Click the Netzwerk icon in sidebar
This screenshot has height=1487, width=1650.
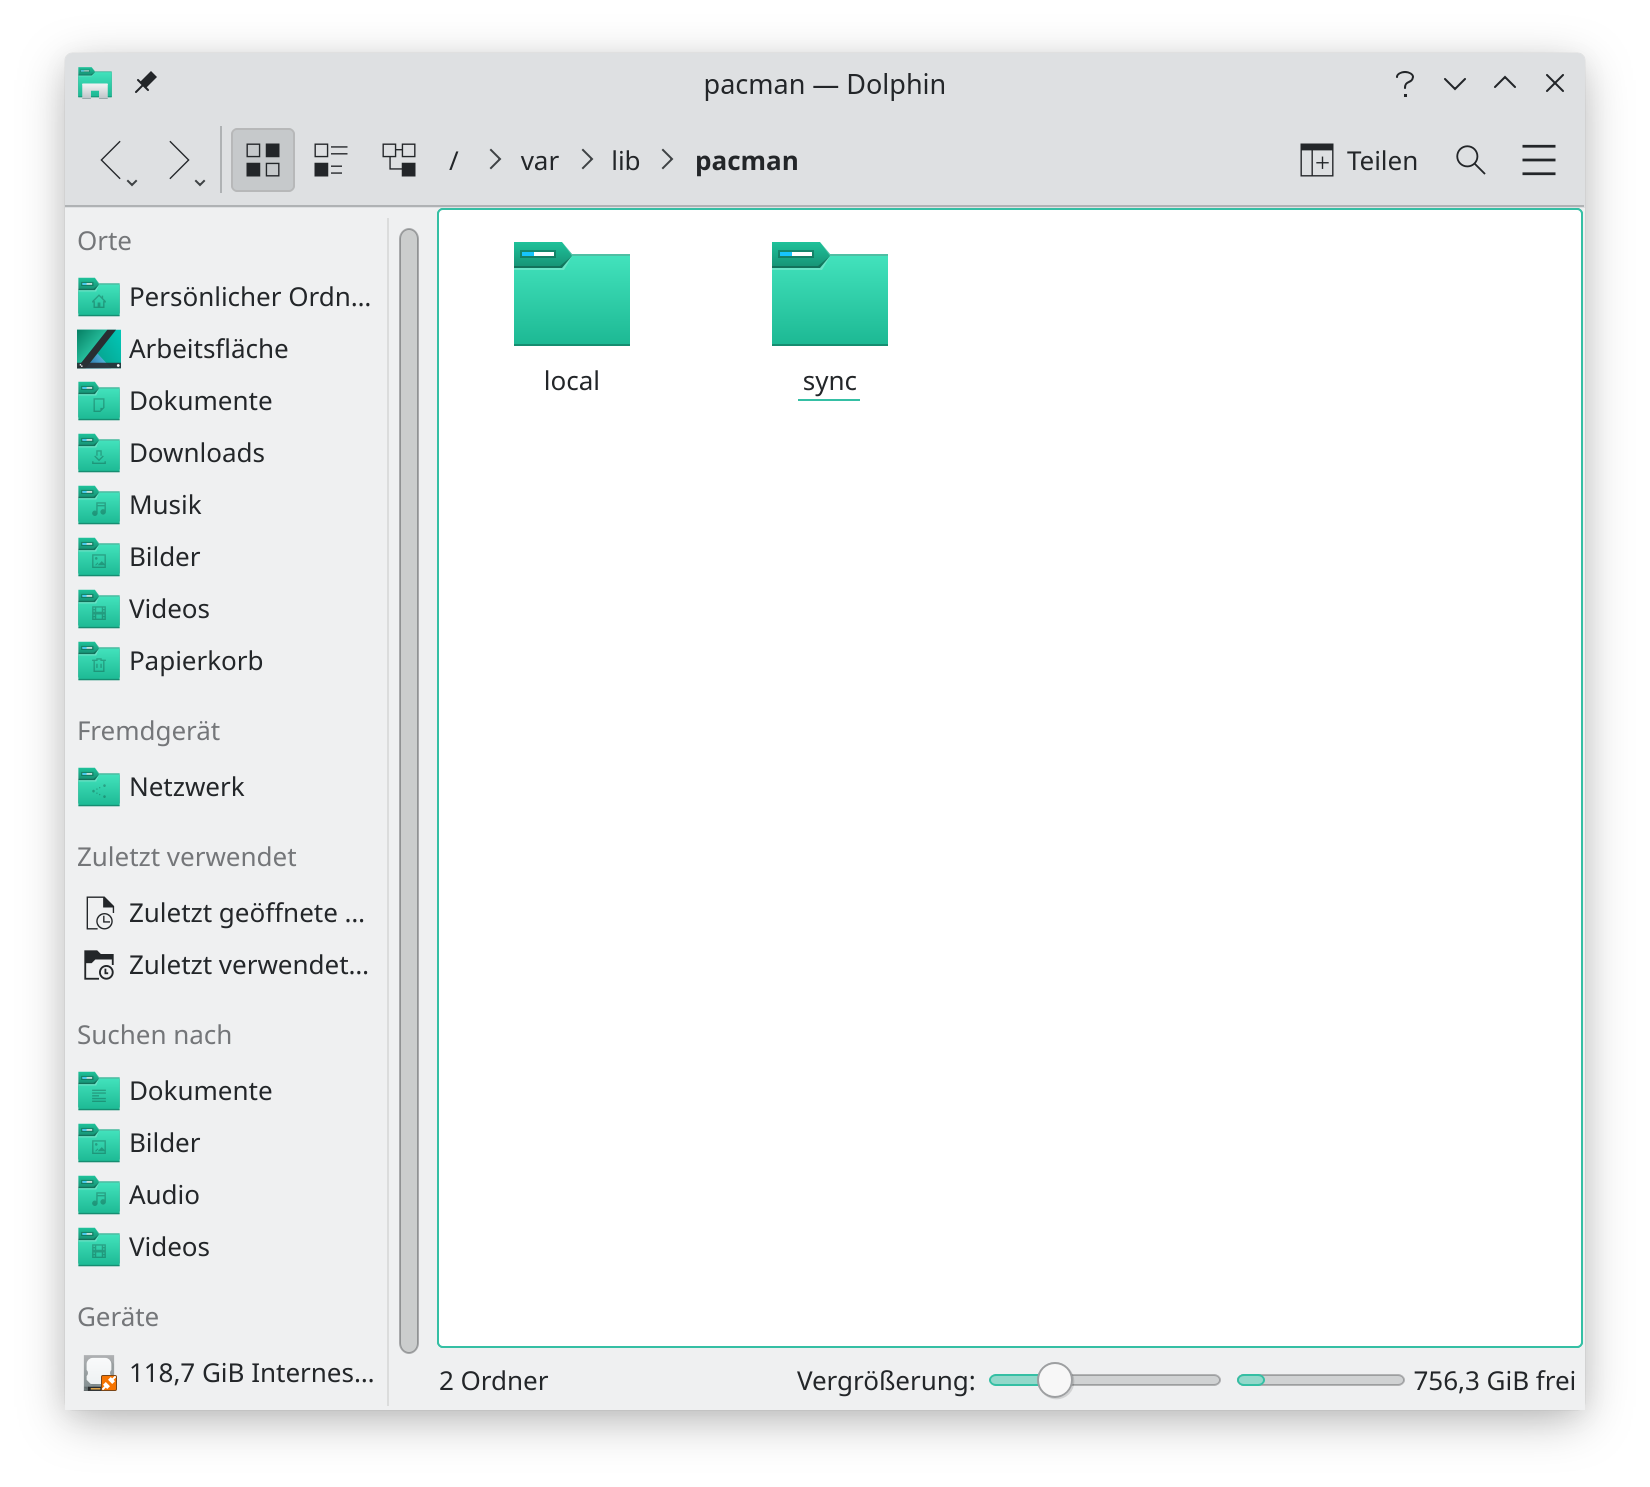(x=99, y=787)
